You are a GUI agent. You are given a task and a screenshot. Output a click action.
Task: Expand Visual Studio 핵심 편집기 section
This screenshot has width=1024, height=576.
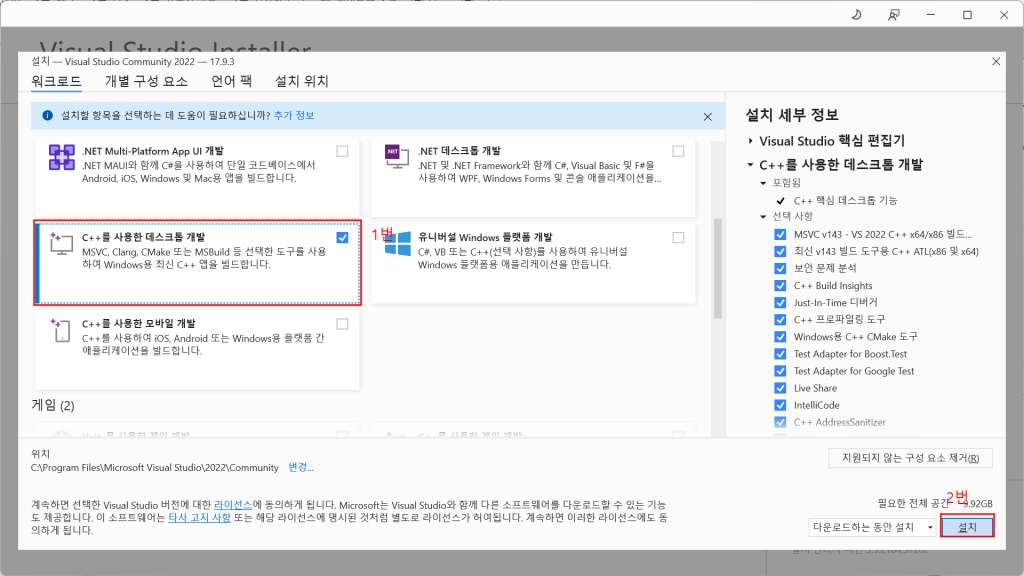(x=750, y=141)
